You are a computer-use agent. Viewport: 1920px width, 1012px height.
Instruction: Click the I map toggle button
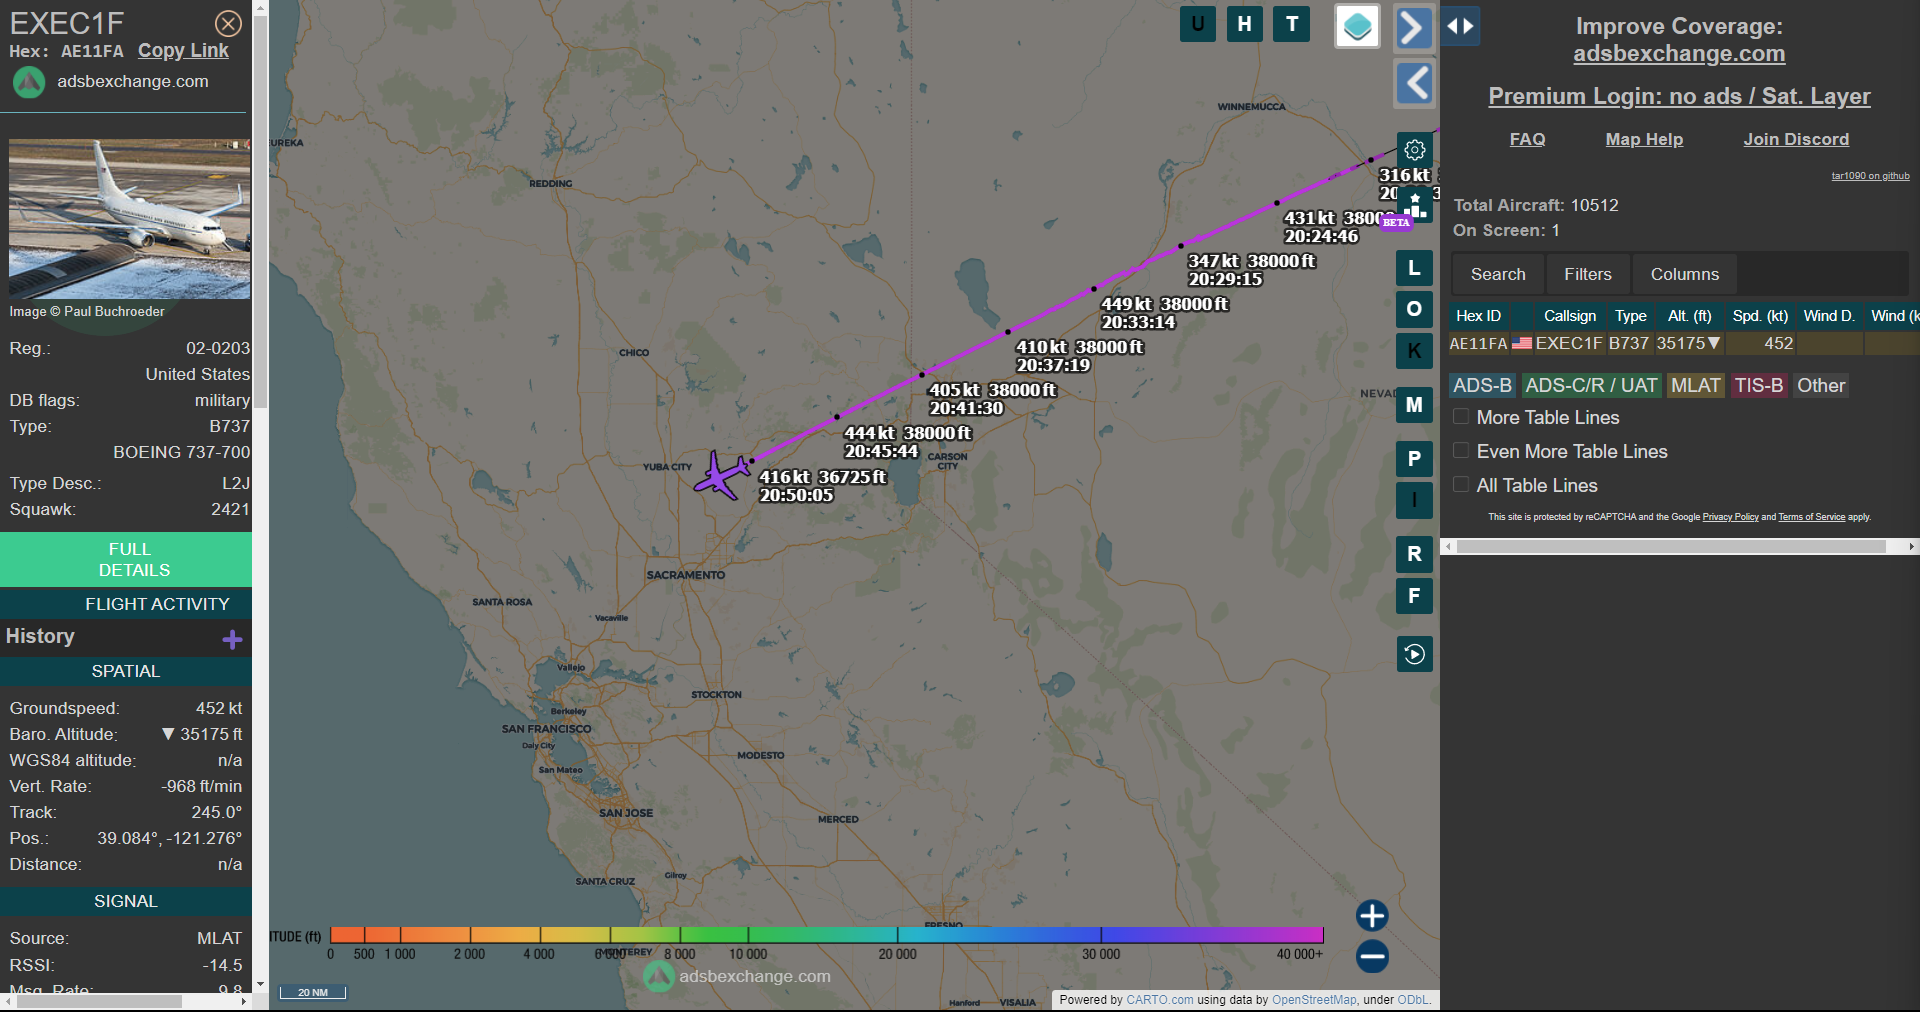(x=1414, y=500)
